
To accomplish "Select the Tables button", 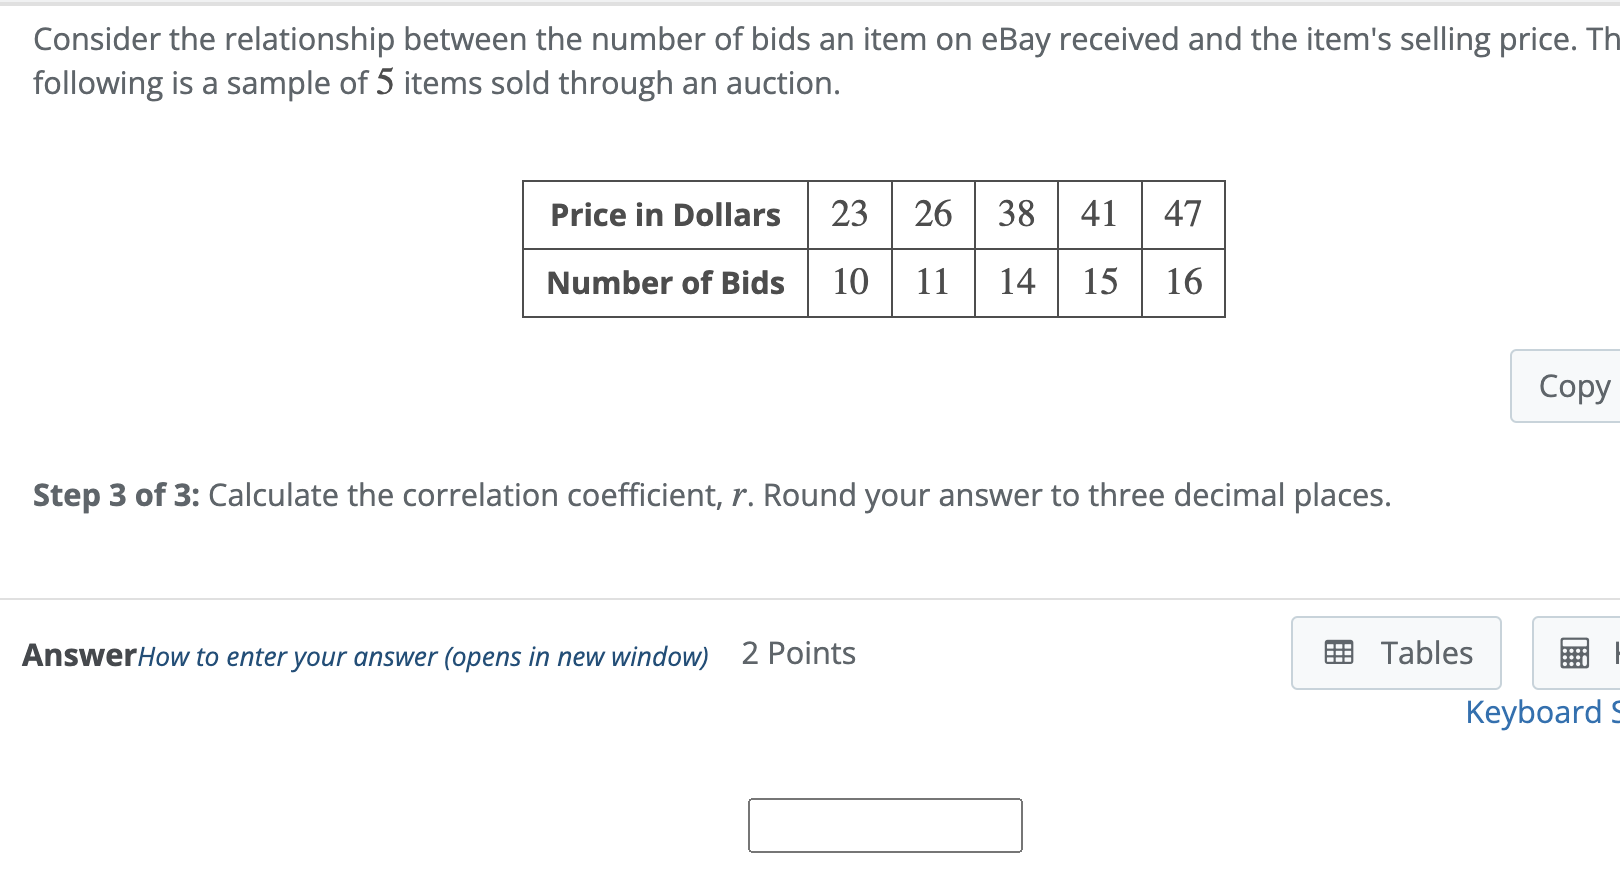I will coord(1396,653).
